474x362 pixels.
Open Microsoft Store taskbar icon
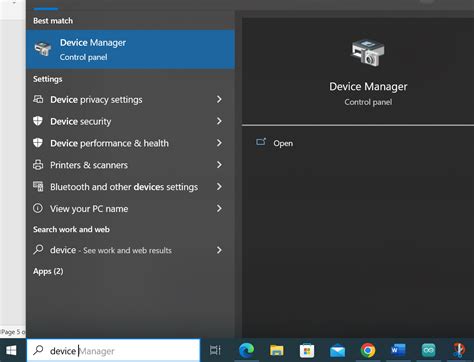[307, 350]
